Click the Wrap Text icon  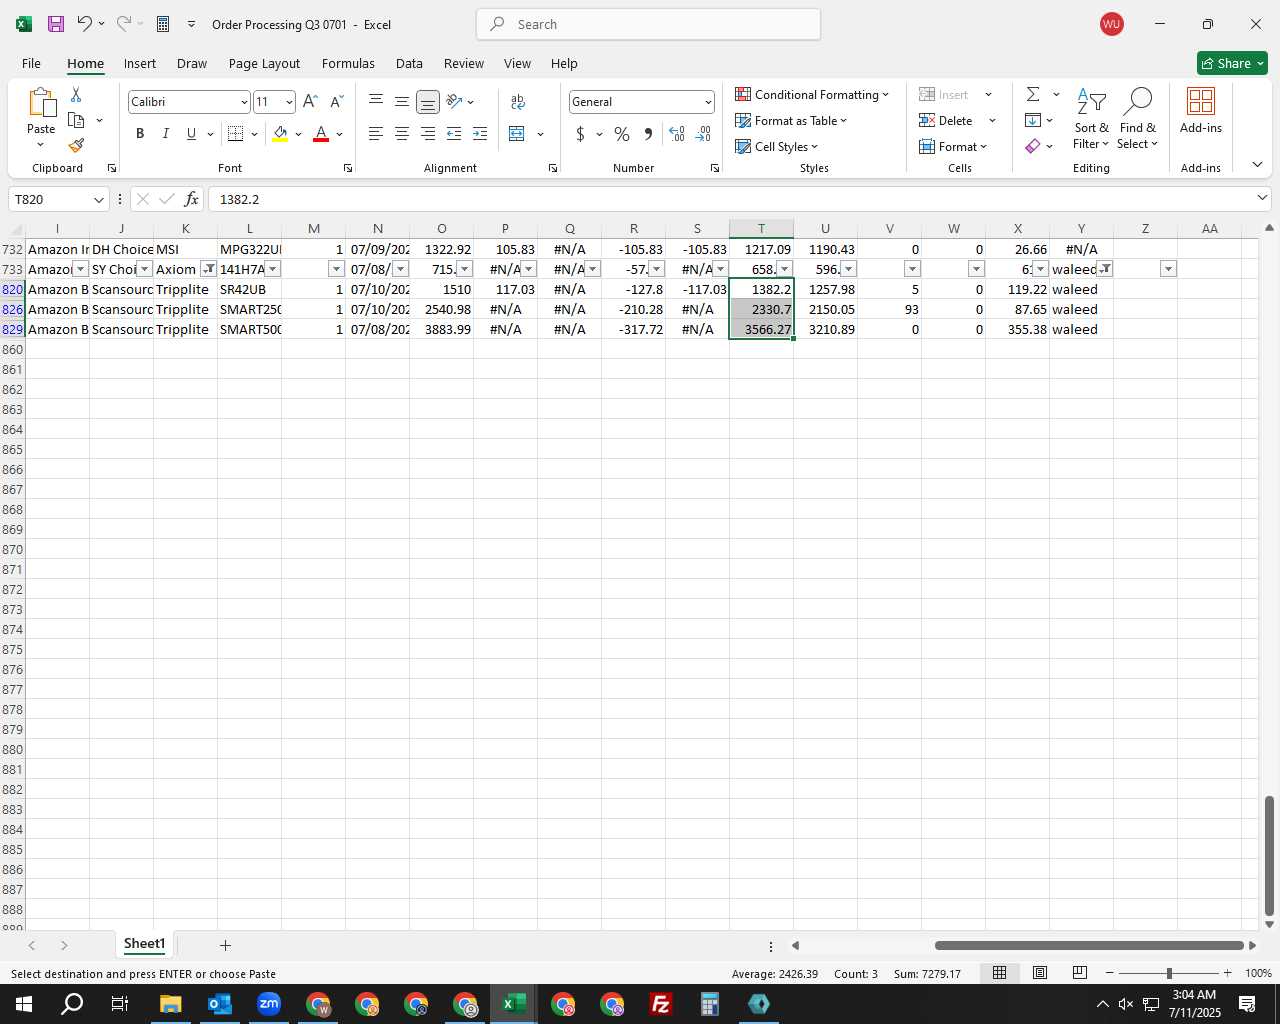(518, 102)
